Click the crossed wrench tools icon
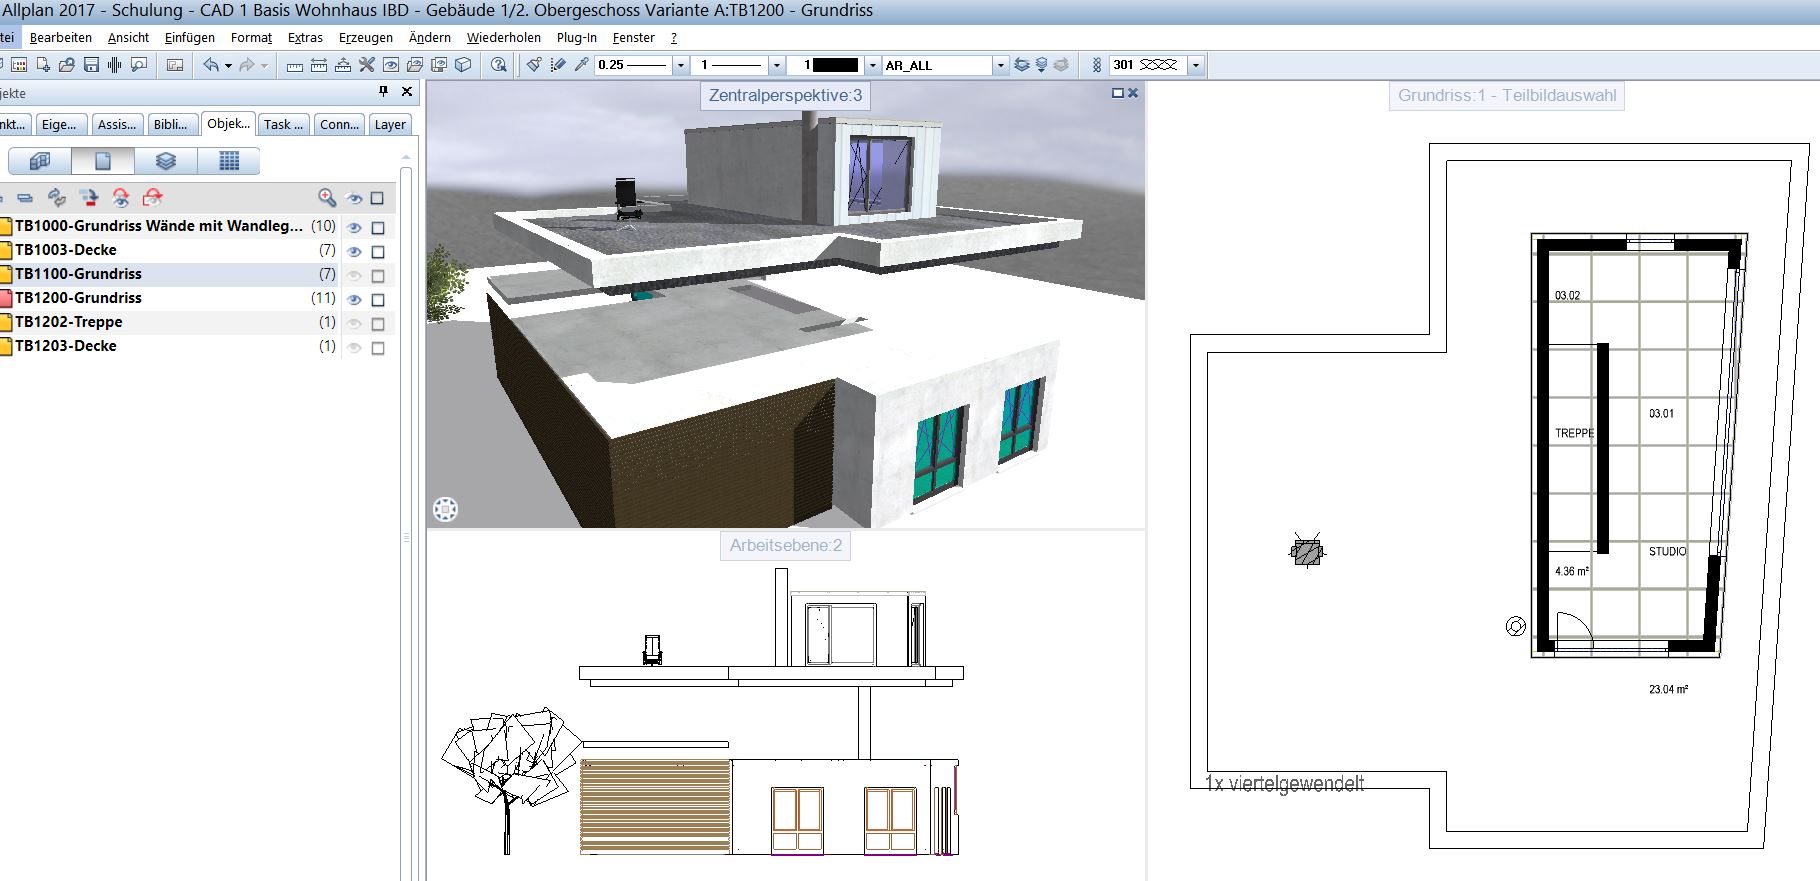 coord(367,65)
